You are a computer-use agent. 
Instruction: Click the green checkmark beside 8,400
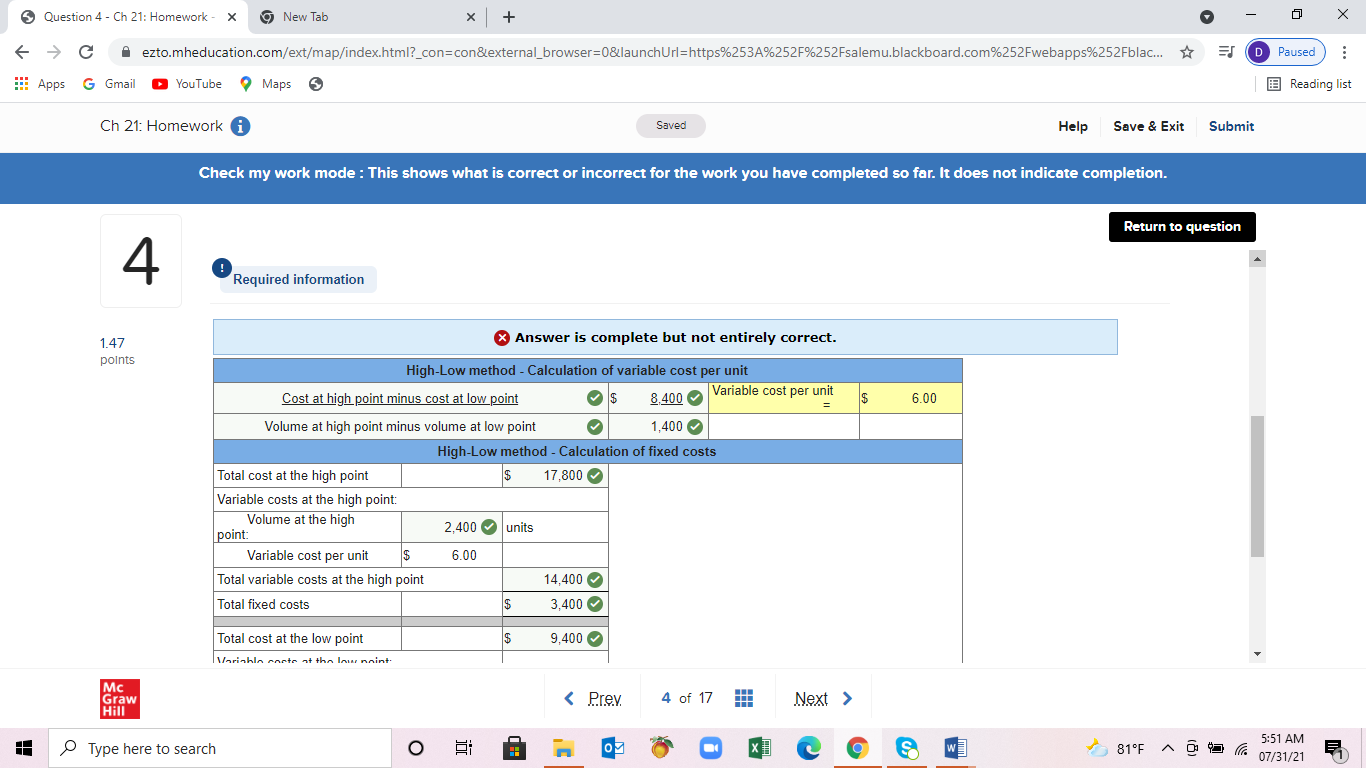(695, 398)
